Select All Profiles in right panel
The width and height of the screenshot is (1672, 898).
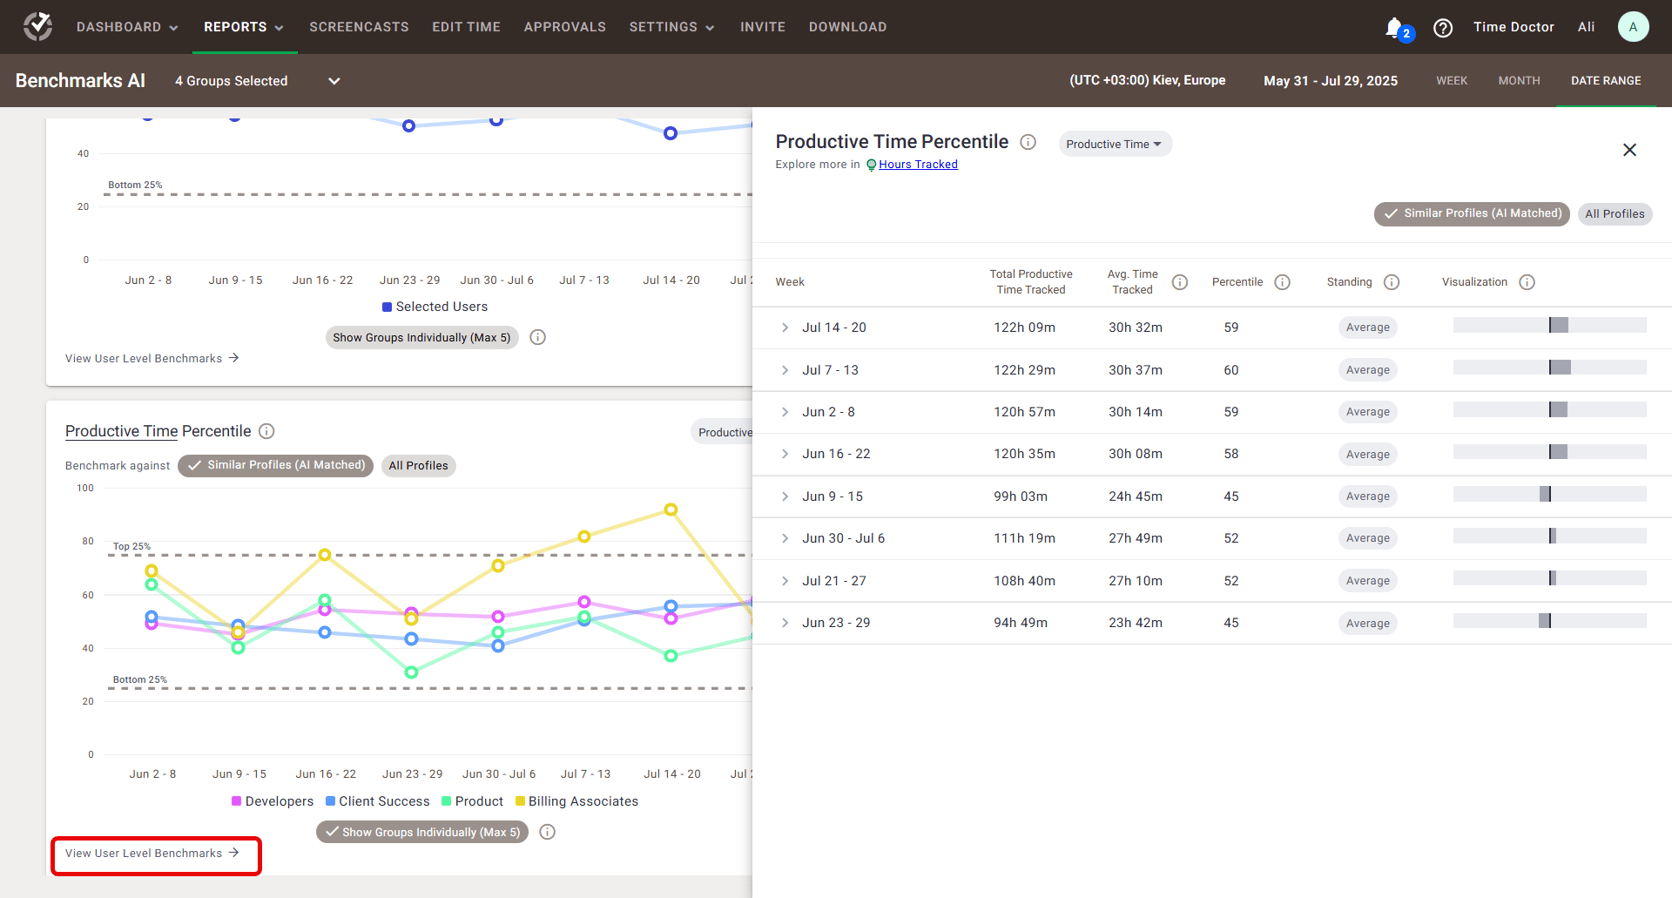pos(1614,214)
